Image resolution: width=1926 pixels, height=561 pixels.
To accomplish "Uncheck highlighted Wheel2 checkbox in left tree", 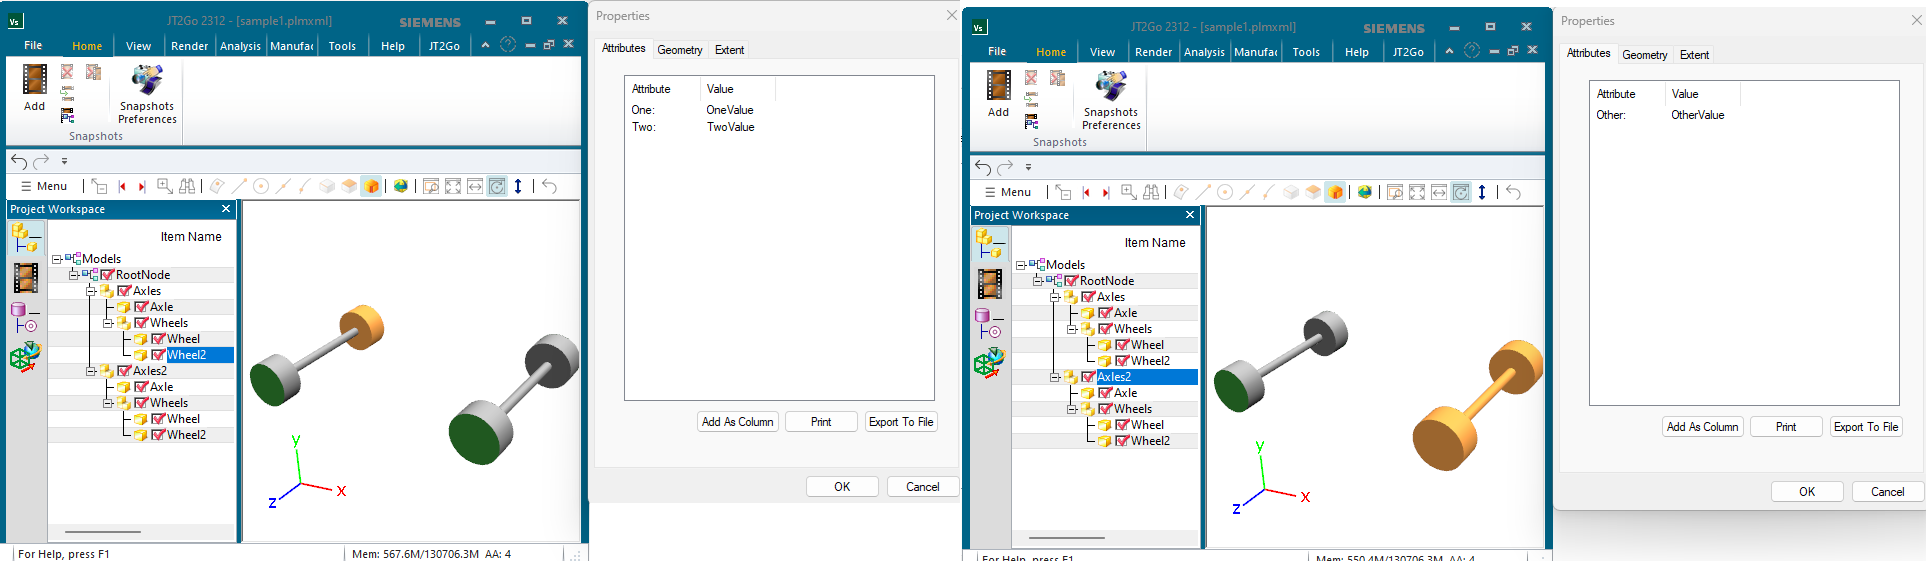I will pyautogui.click(x=158, y=355).
